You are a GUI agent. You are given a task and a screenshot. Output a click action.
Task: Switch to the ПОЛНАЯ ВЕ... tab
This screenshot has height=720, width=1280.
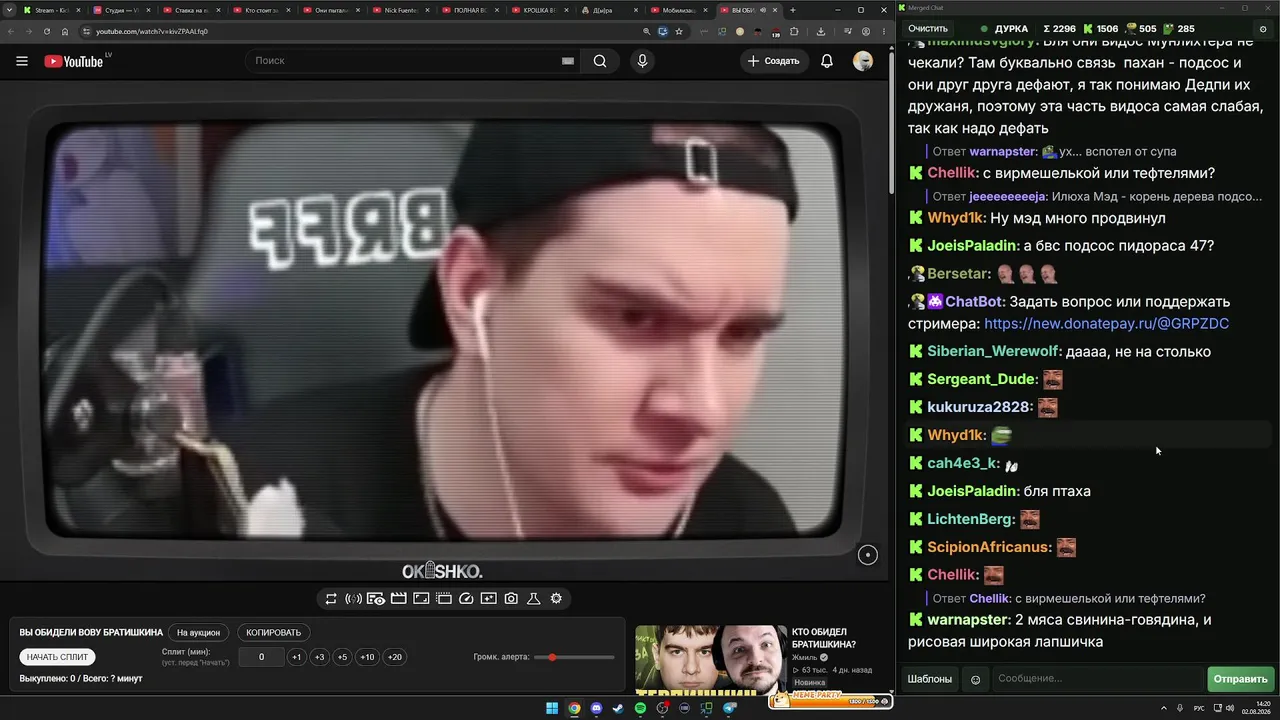471,10
